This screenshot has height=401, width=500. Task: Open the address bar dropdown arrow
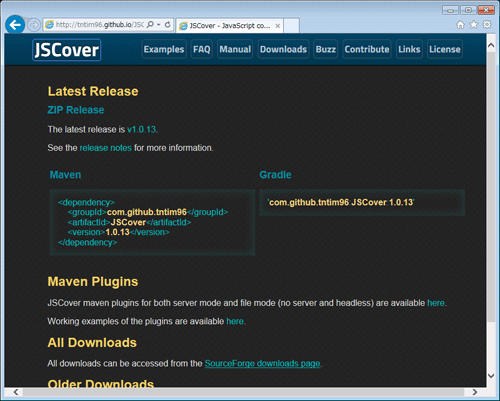point(159,25)
